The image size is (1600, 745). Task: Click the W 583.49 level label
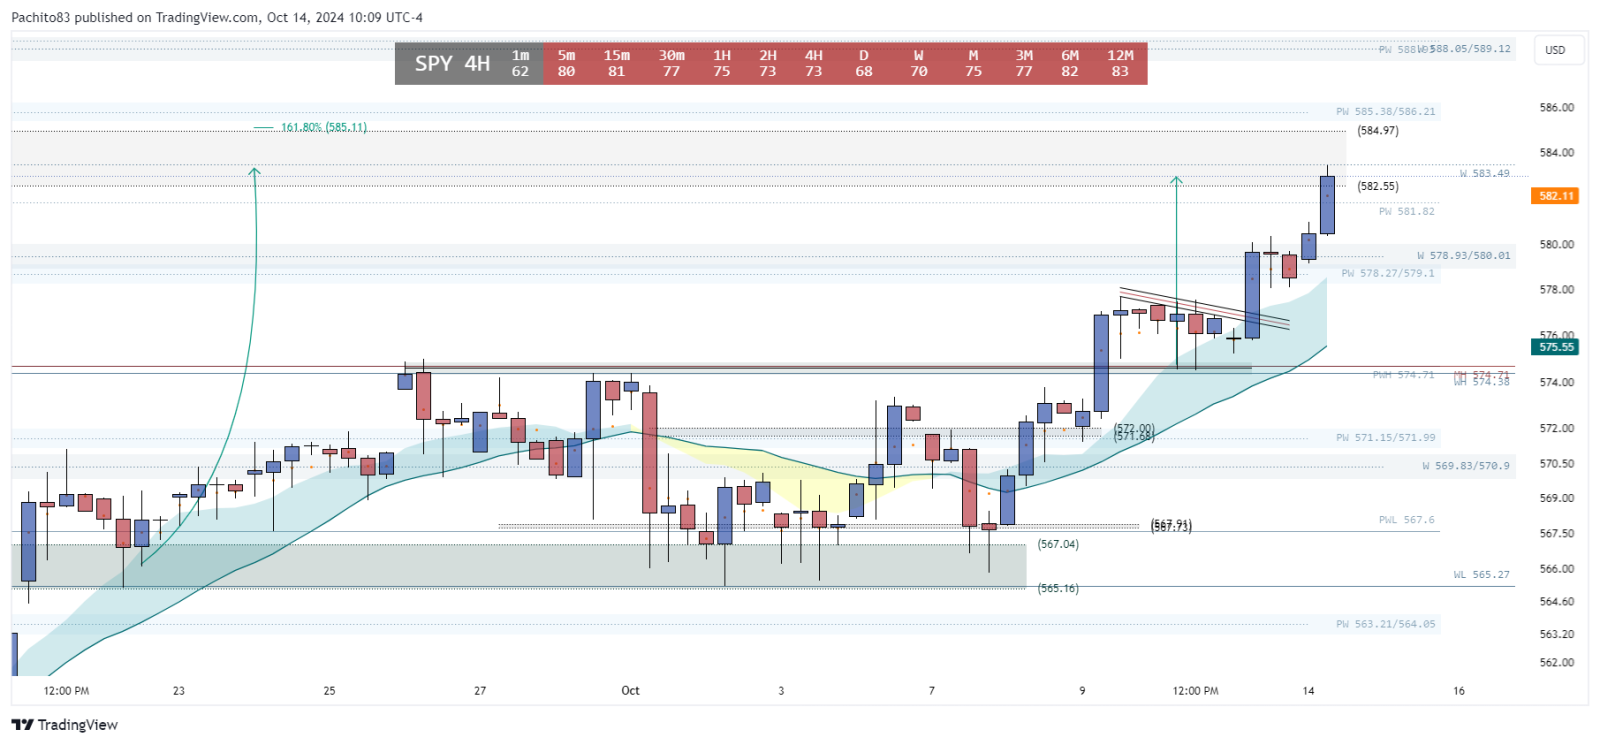click(x=1485, y=174)
